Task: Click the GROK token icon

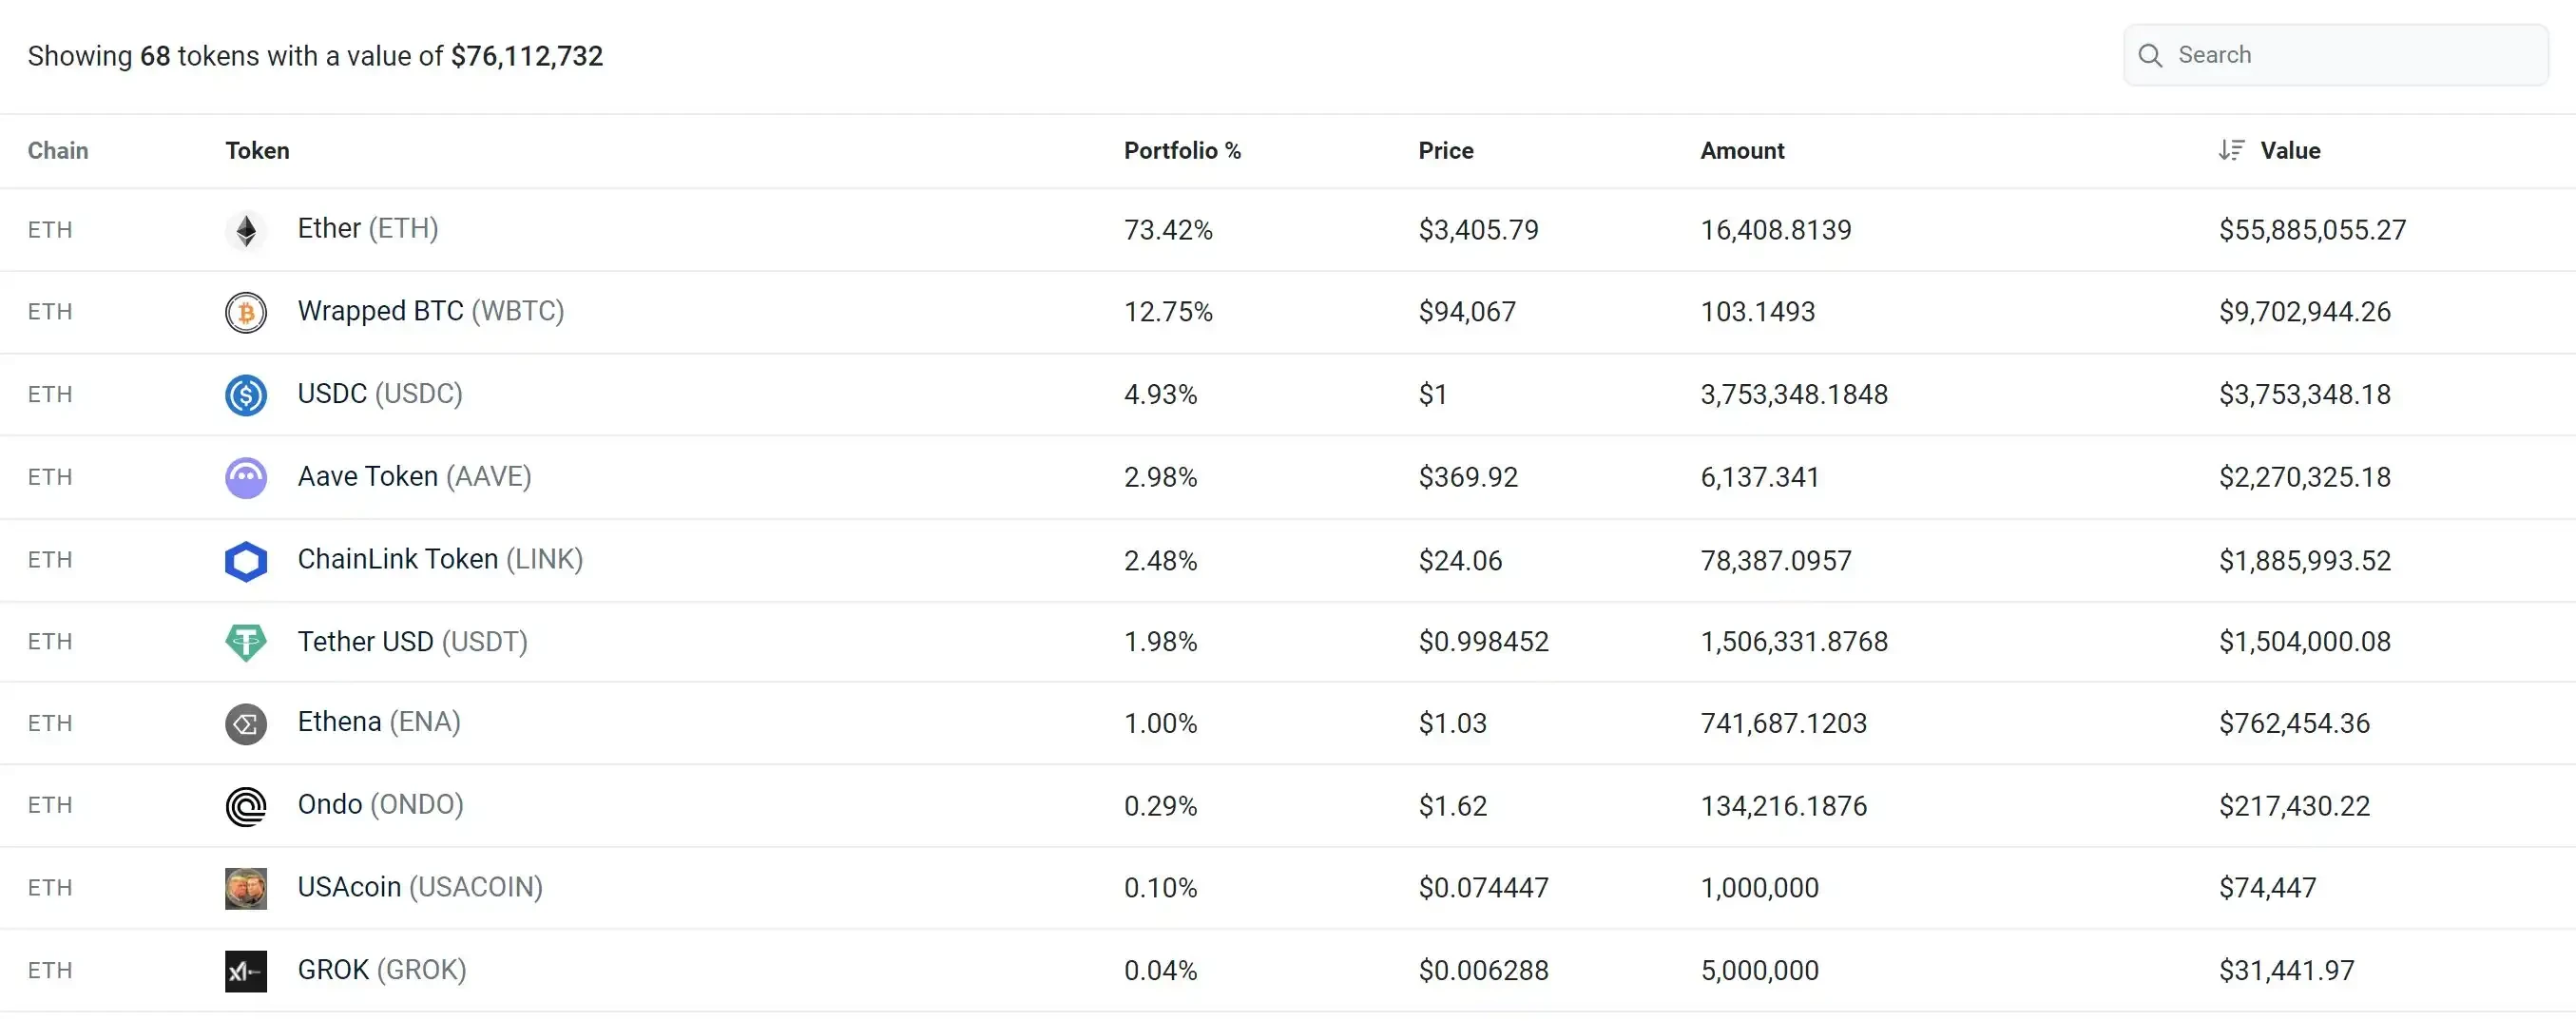Action: (246, 971)
